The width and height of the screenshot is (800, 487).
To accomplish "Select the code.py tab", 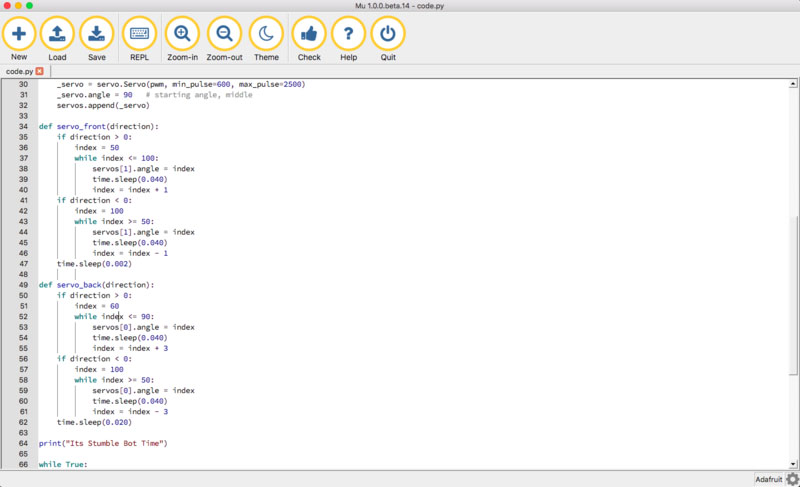I will pyautogui.click(x=19, y=72).
